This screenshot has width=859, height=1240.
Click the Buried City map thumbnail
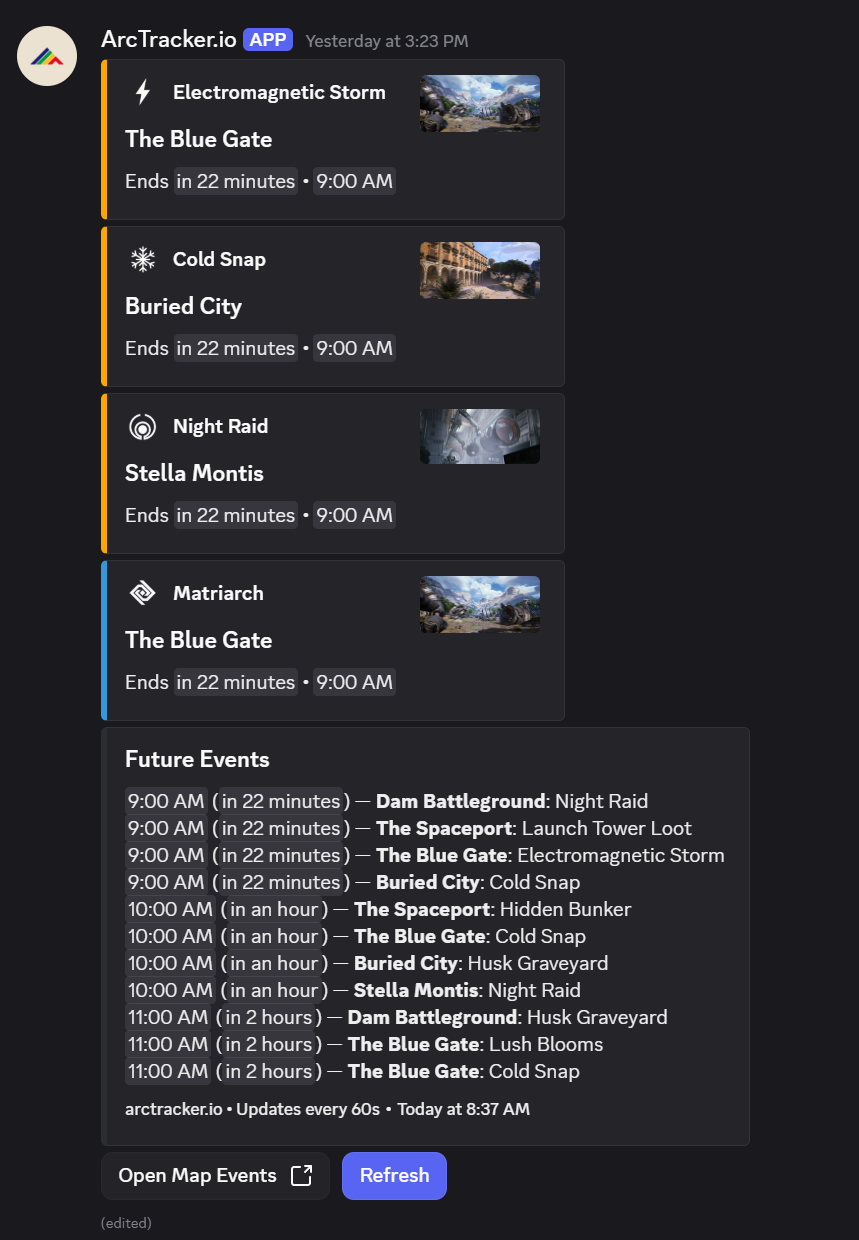479,270
